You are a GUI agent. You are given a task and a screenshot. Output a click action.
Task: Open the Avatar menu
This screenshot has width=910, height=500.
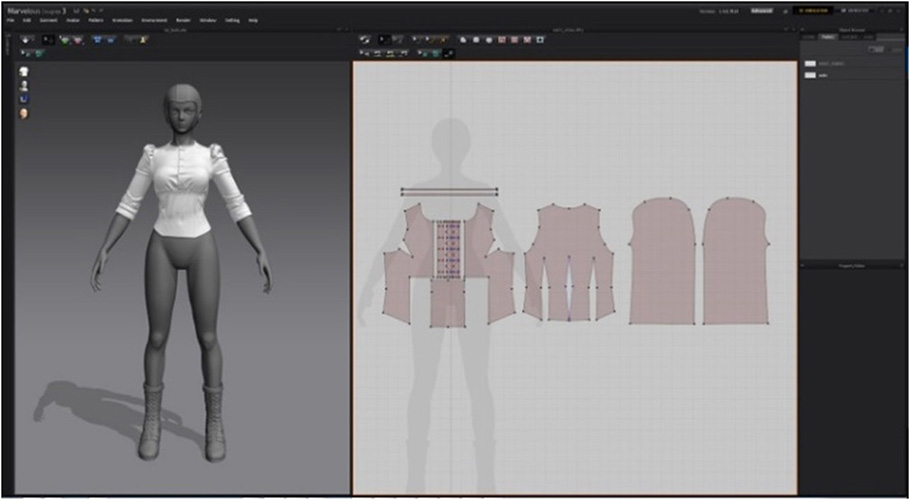(73, 20)
